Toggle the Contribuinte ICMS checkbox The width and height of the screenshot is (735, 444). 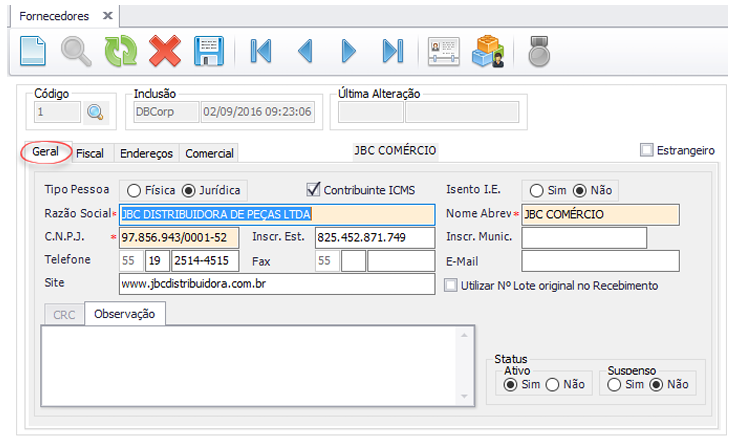pyautogui.click(x=313, y=189)
